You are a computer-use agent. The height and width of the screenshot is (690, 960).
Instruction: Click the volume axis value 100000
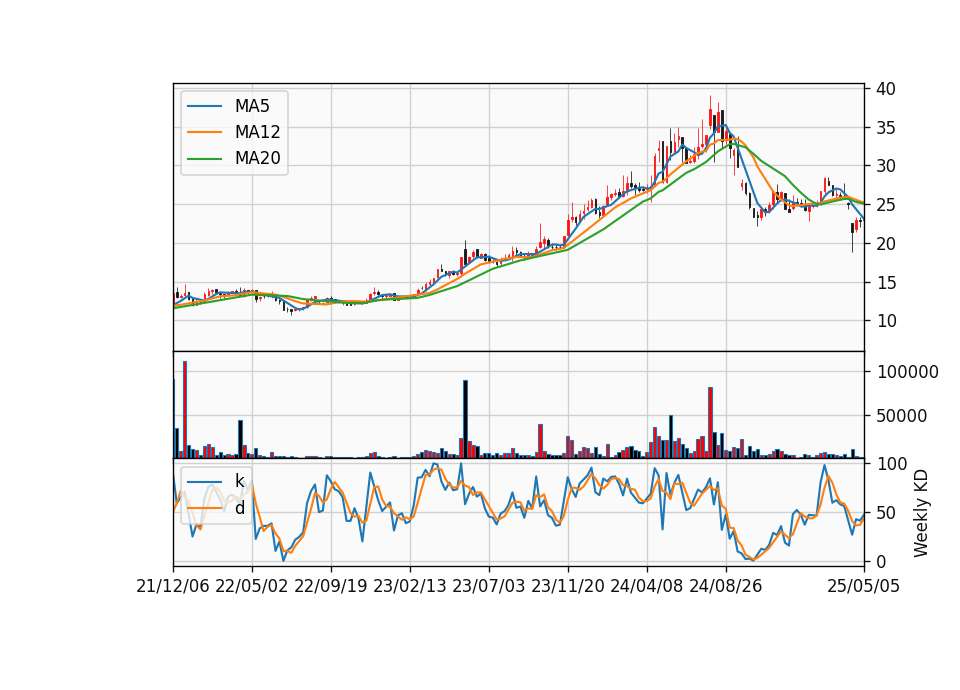pos(907,372)
